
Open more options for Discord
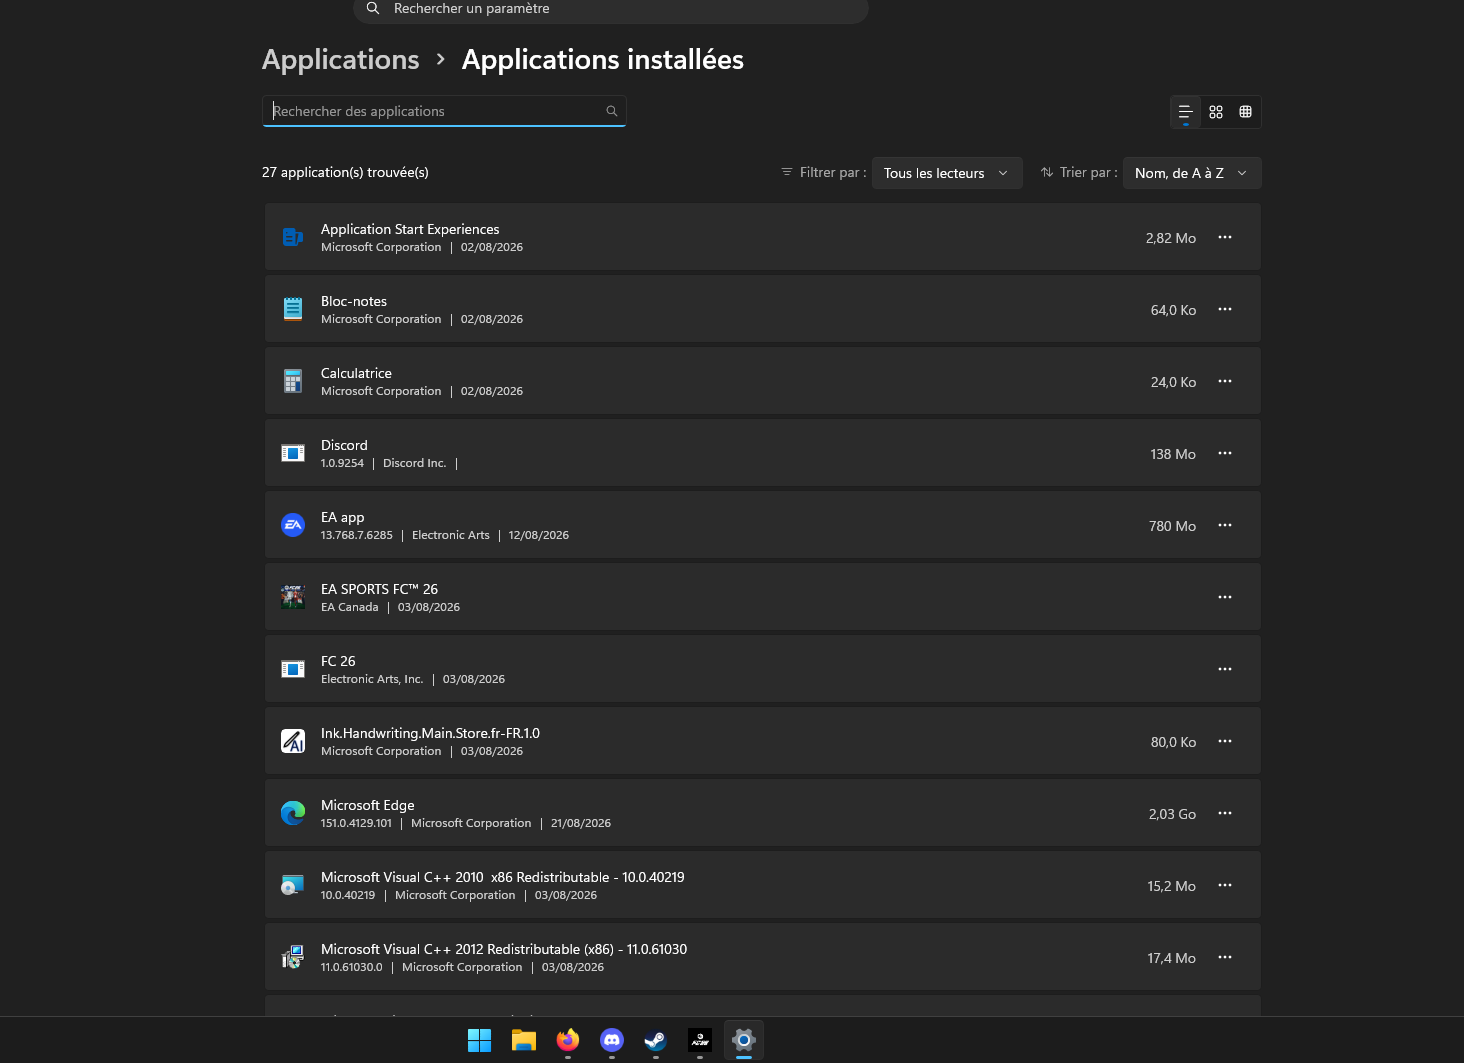(x=1225, y=453)
